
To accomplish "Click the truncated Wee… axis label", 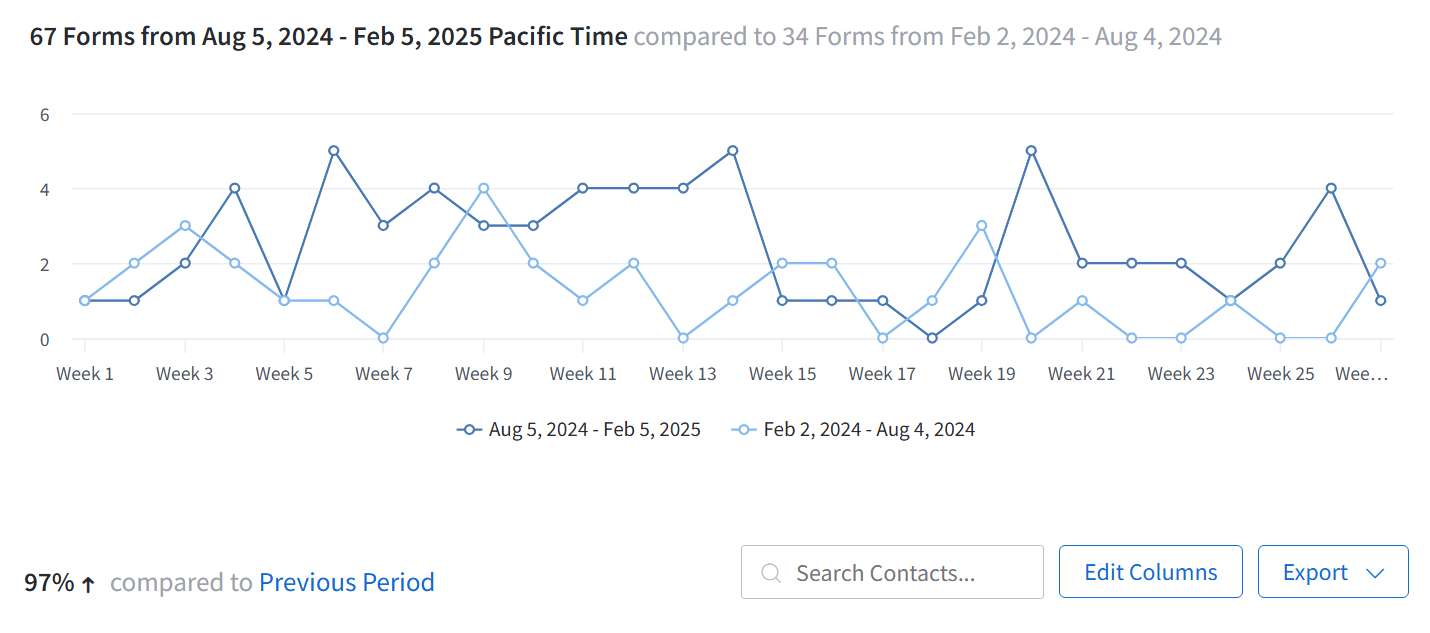I will click(1361, 374).
